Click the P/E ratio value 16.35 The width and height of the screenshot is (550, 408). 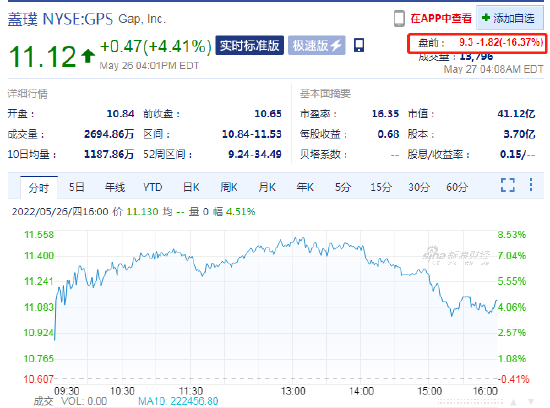(385, 114)
